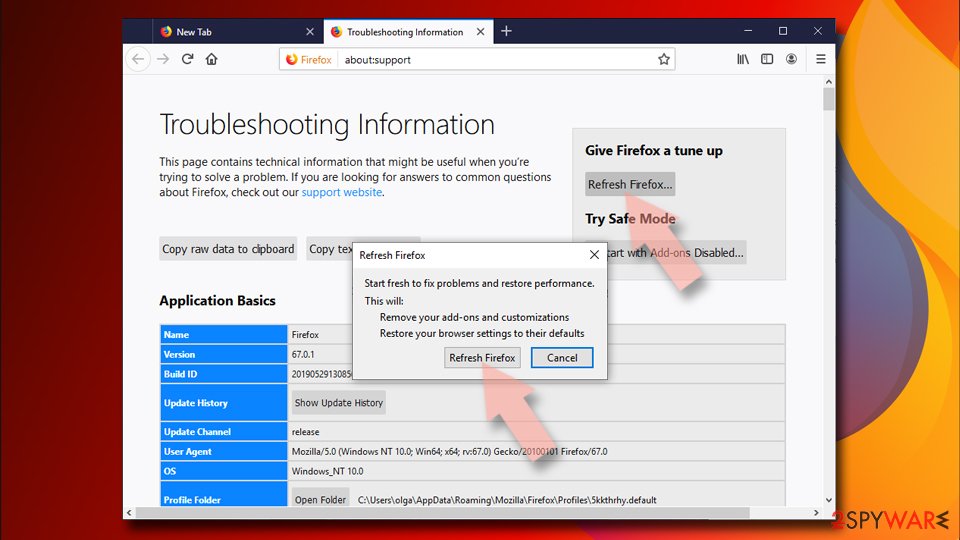Click the forward navigation arrow
The width and height of the screenshot is (960, 540).
click(x=163, y=59)
